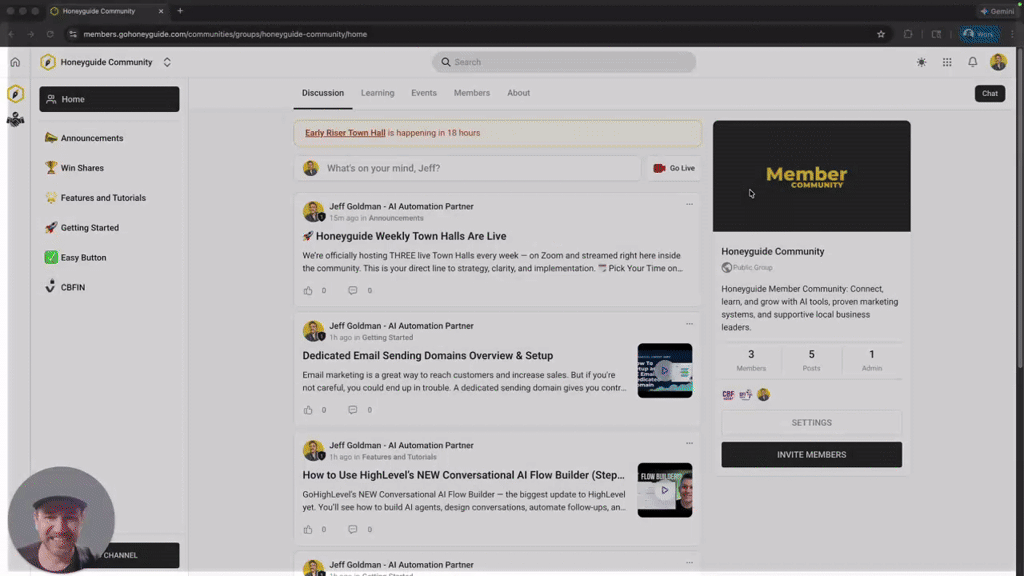The height and width of the screenshot is (576, 1024).
Task: Open the apps grid icon
Action: coord(947,62)
